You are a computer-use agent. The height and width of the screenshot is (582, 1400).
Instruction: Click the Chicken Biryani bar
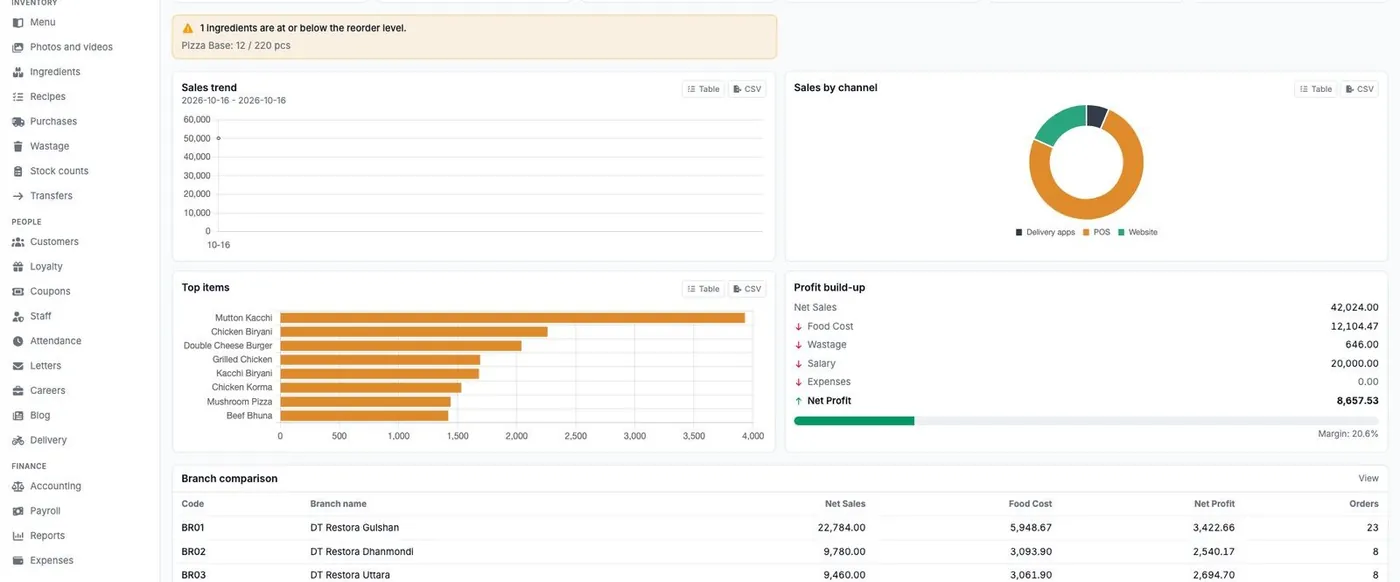click(x=414, y=332)
